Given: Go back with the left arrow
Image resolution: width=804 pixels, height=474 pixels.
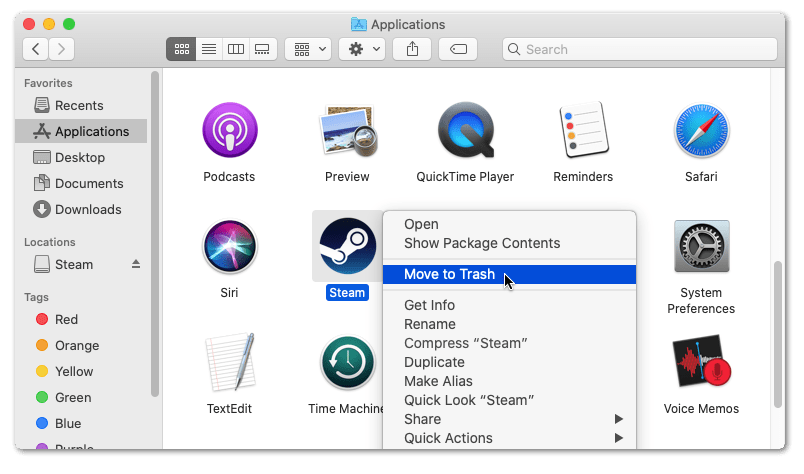Looking at the screenshot, I should (35, 49).
